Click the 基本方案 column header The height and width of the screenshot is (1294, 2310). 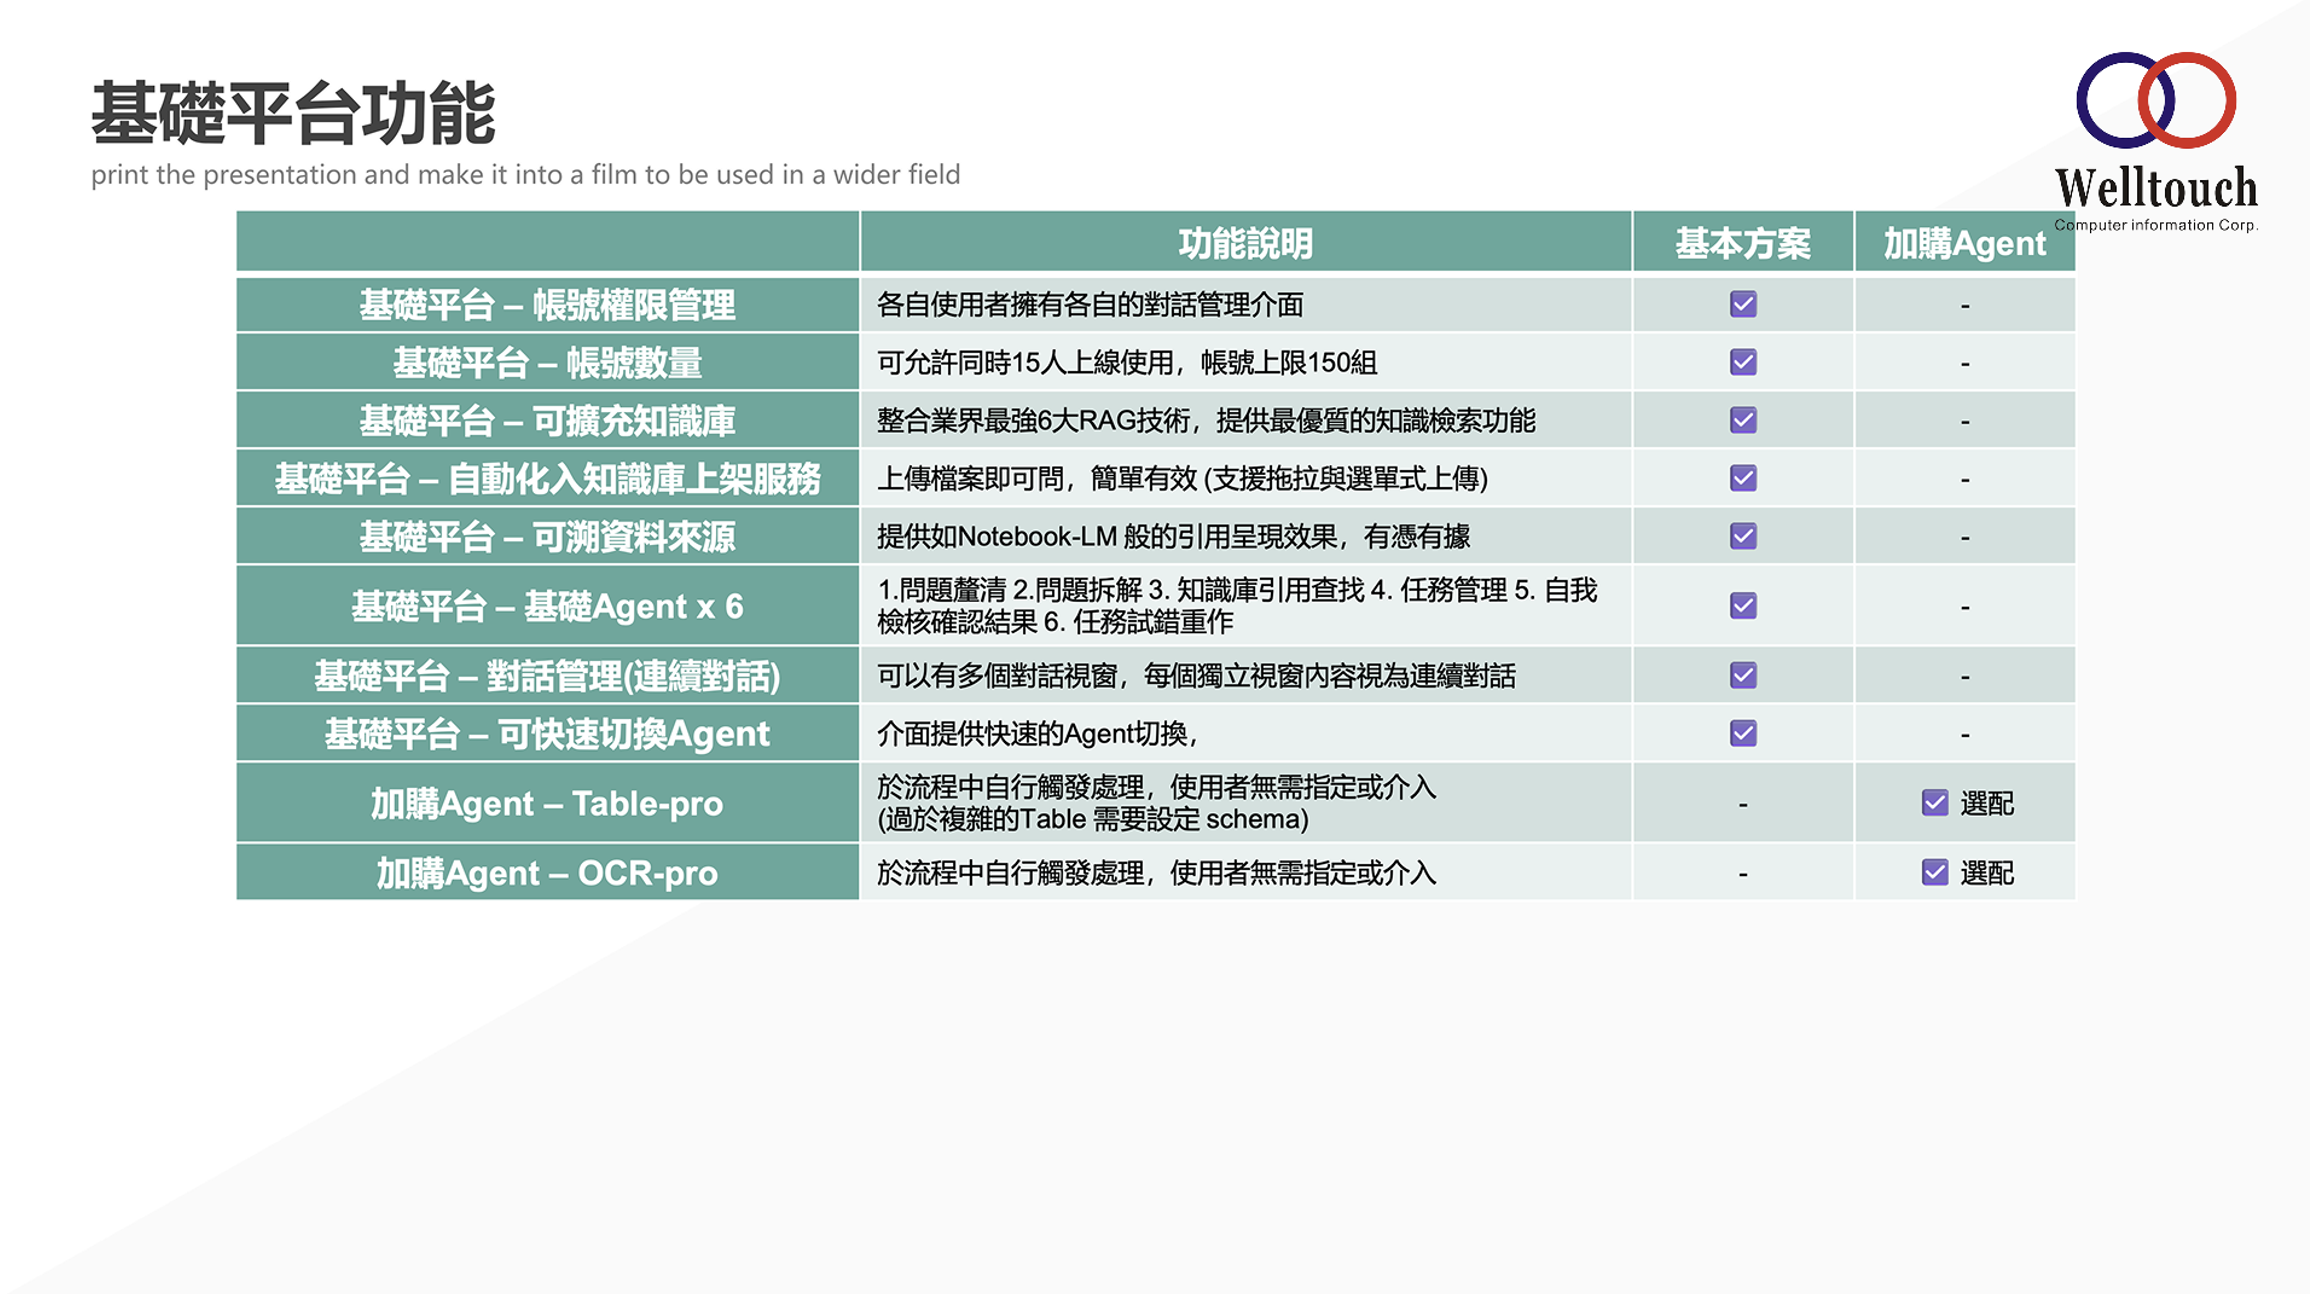1742,243
